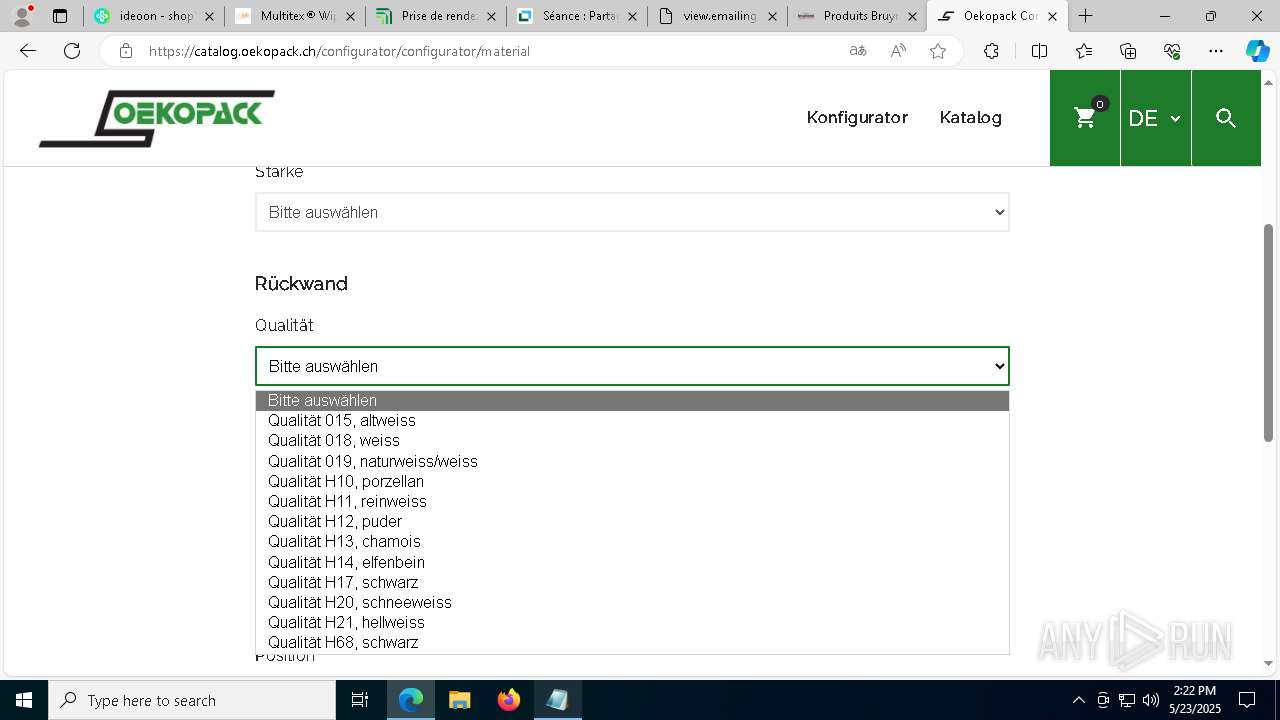Open Copilot icon in Edge toolbar
The width and height of the screenshot is (1280, 720).
tap(1257, 51)
